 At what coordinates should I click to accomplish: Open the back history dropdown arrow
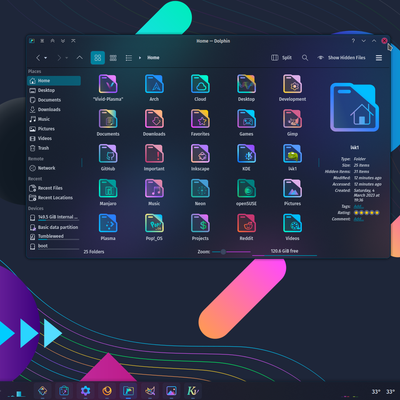pyautogui.click(x=46, y=58)
